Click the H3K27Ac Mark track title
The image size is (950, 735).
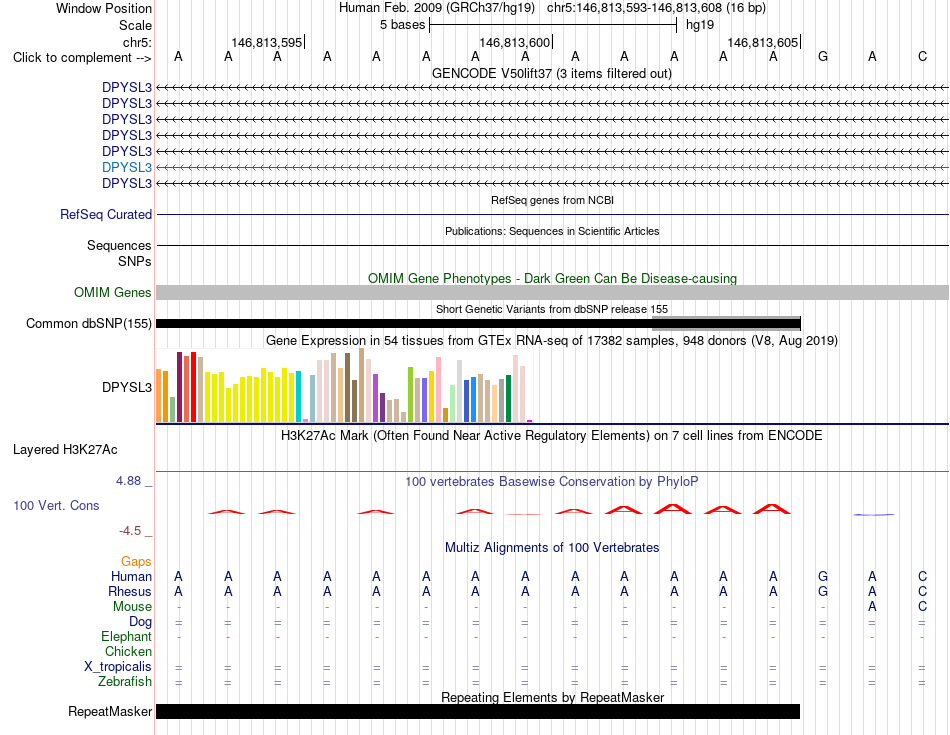552,436
